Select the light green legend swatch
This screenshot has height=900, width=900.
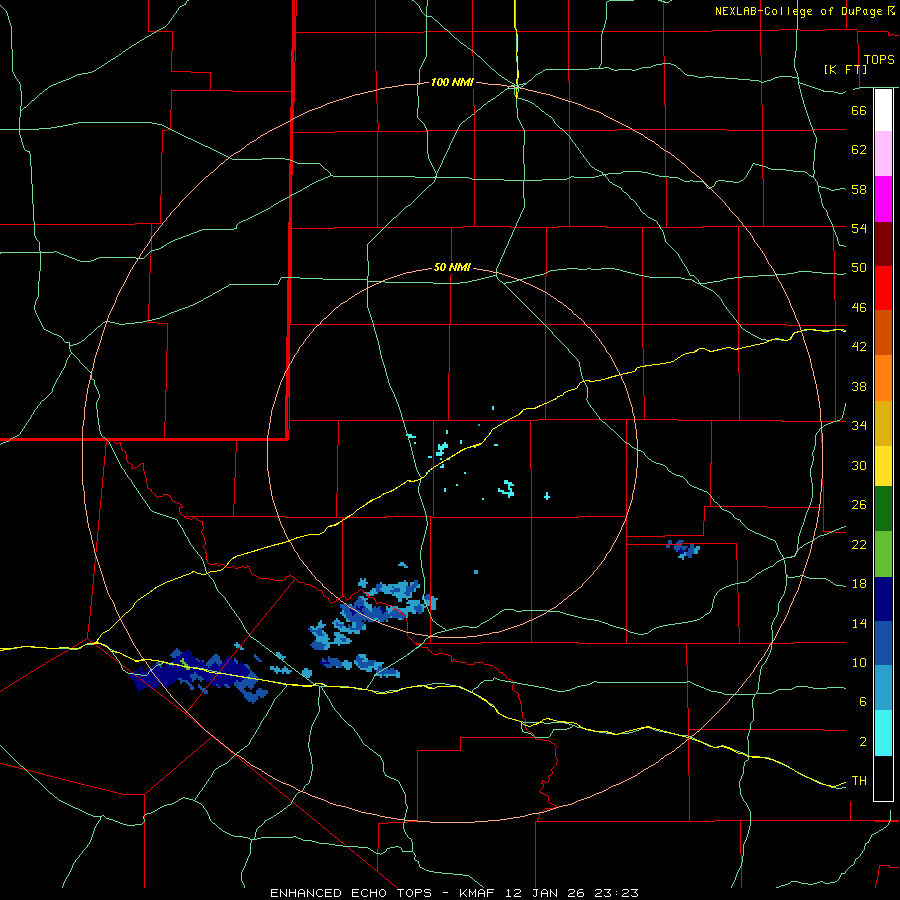click(883, 554)
